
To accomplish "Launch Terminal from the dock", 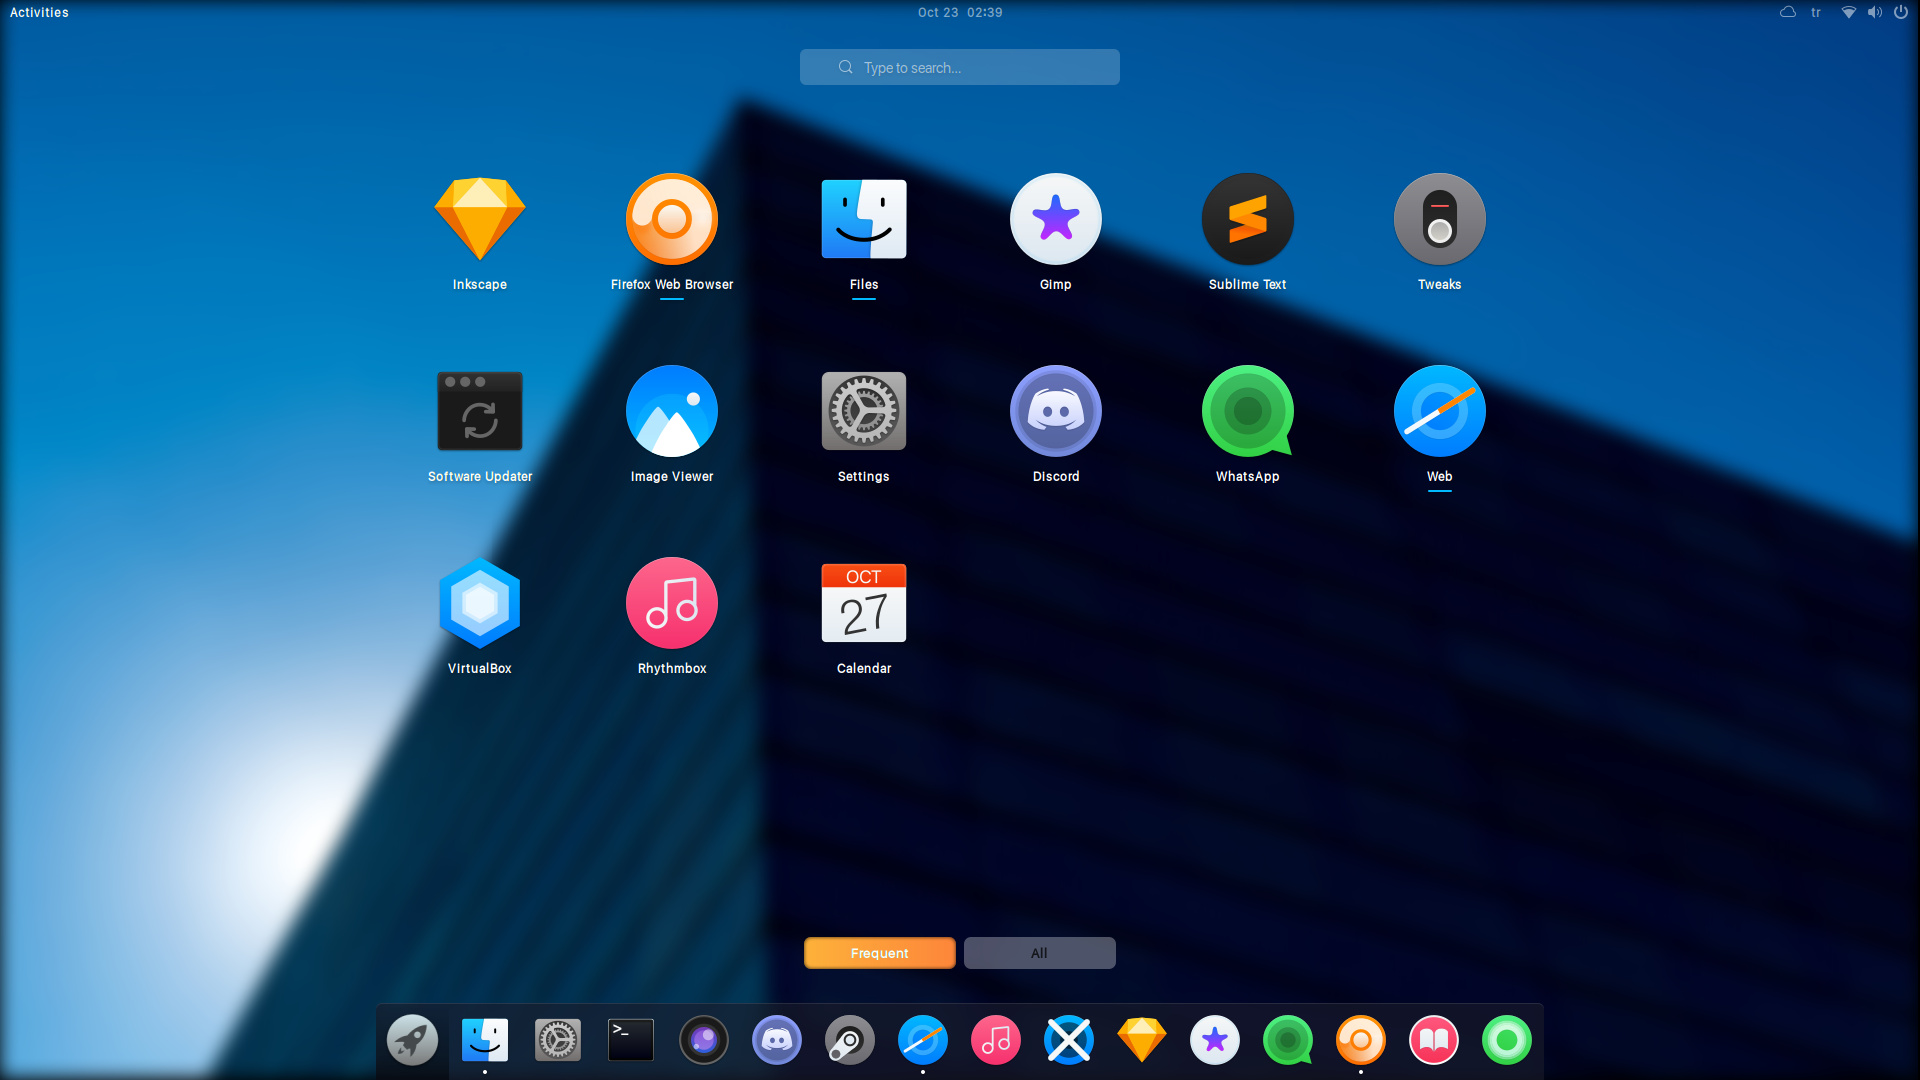I will tap(631, 1040).
